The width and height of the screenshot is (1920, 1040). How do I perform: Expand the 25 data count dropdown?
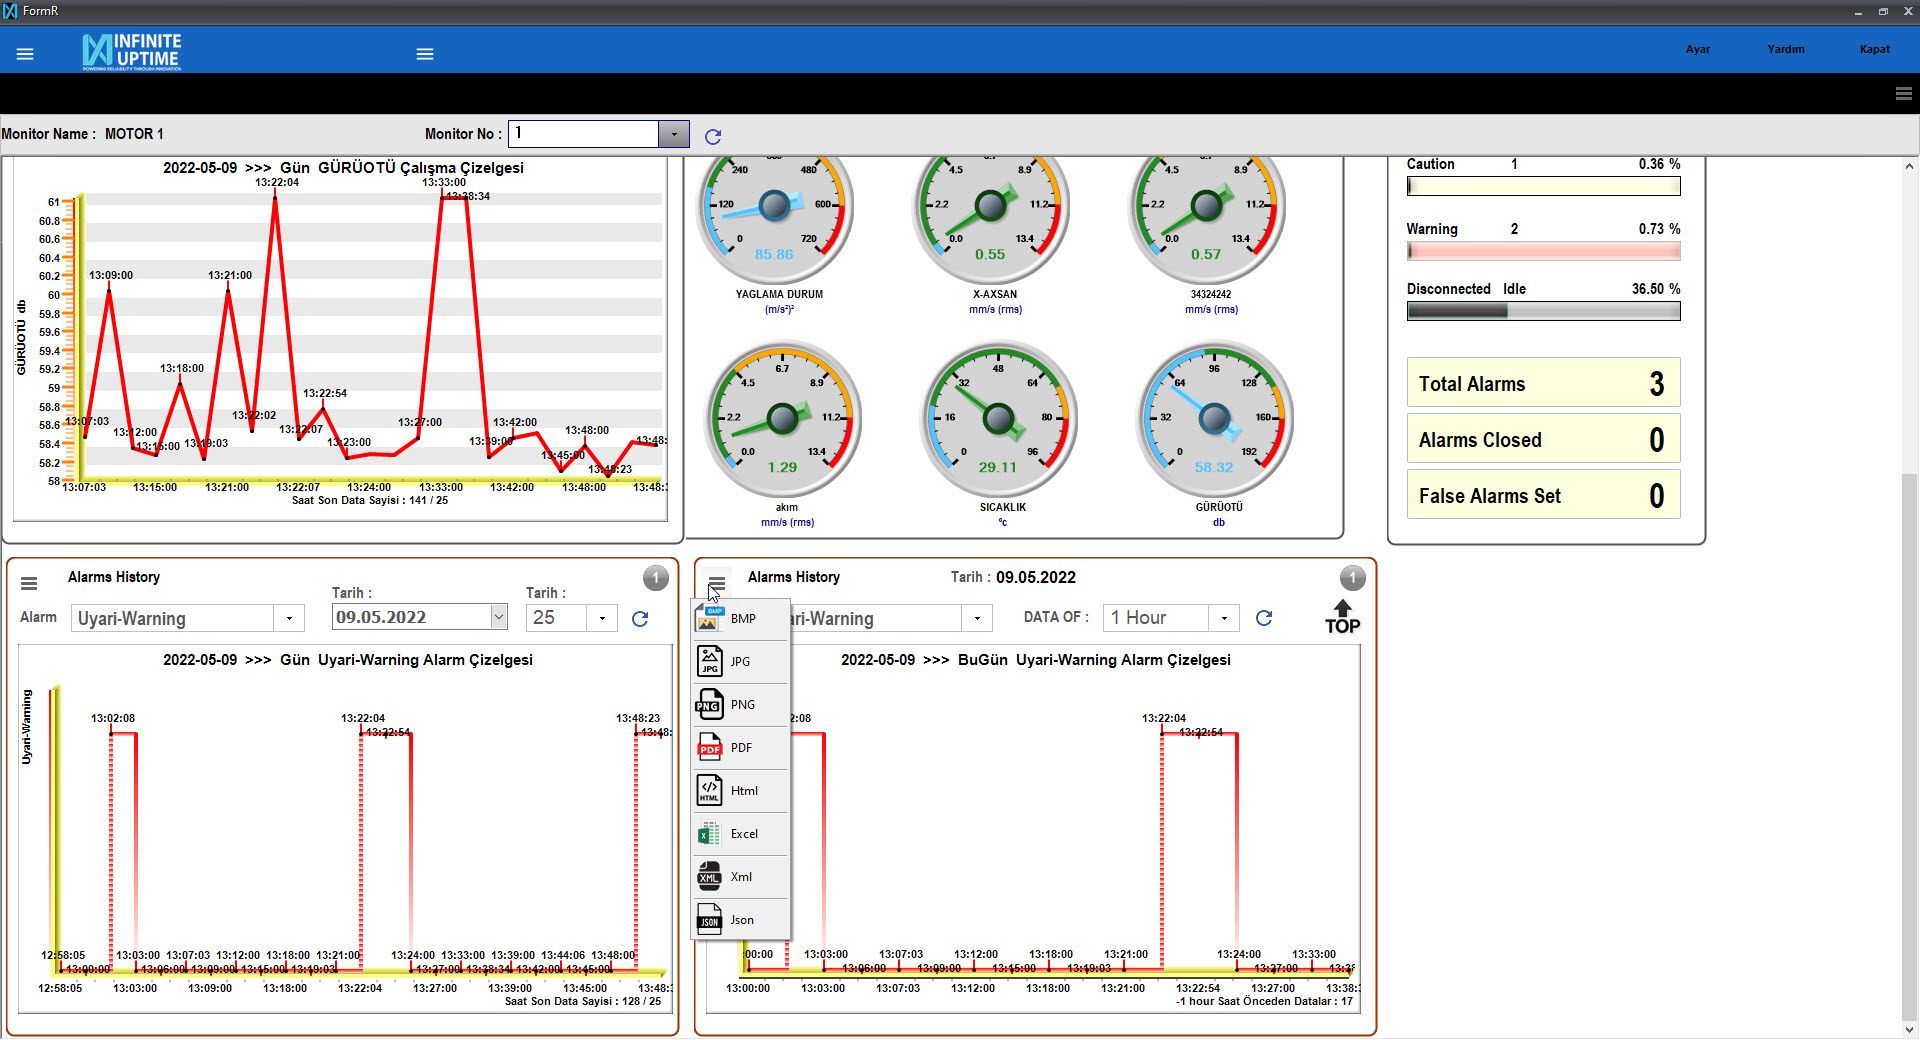point(602,618)
